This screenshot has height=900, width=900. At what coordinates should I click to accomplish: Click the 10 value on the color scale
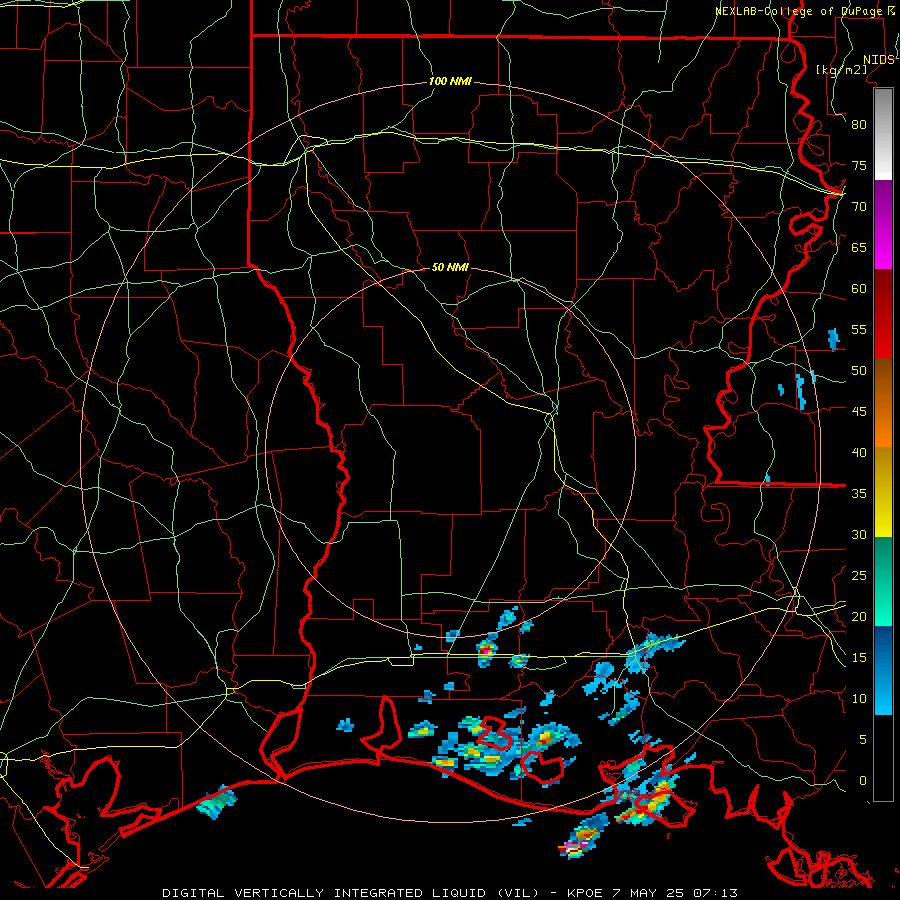click(x=859, y=699)
